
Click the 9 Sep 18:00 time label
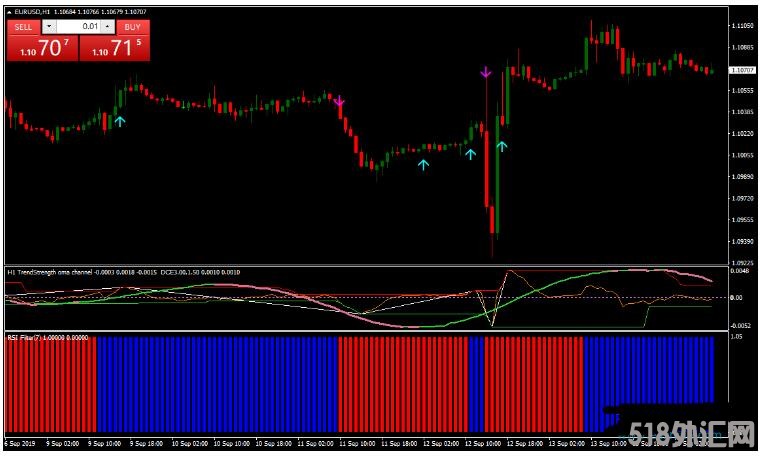pos(146,444)
